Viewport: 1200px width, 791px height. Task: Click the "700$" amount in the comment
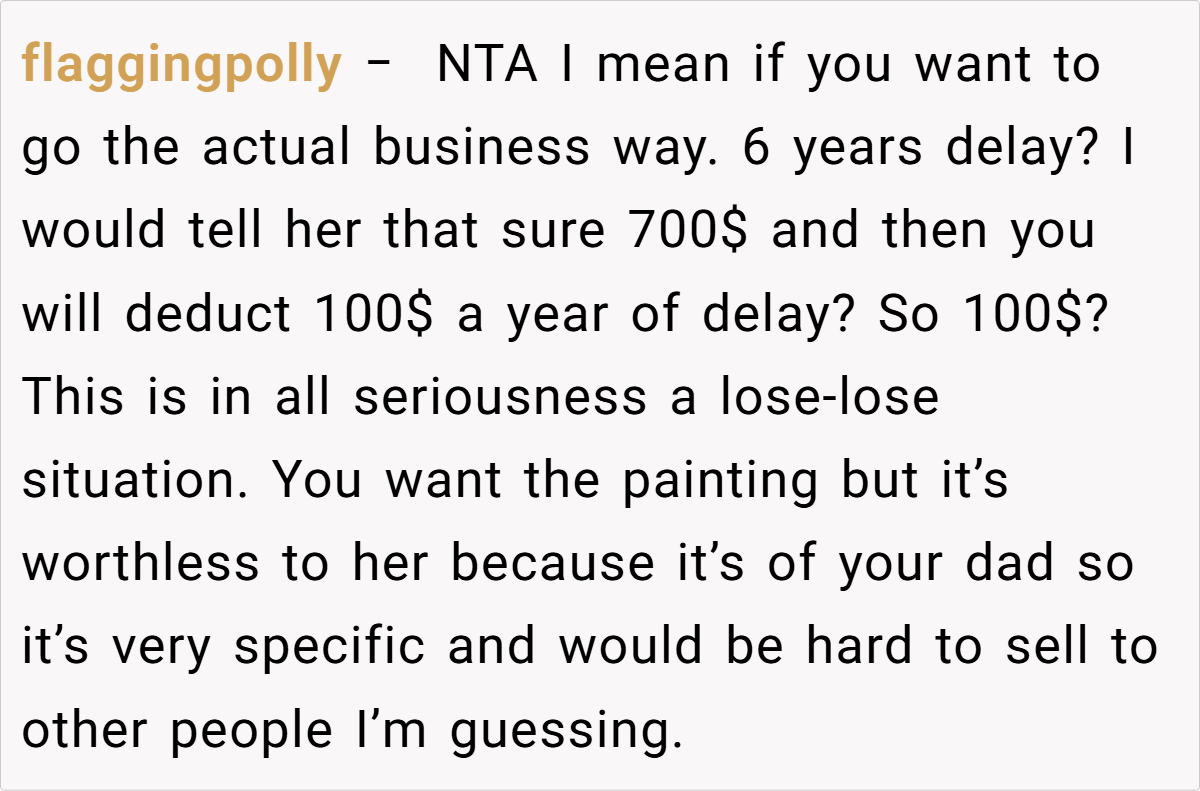click(691, 232)
